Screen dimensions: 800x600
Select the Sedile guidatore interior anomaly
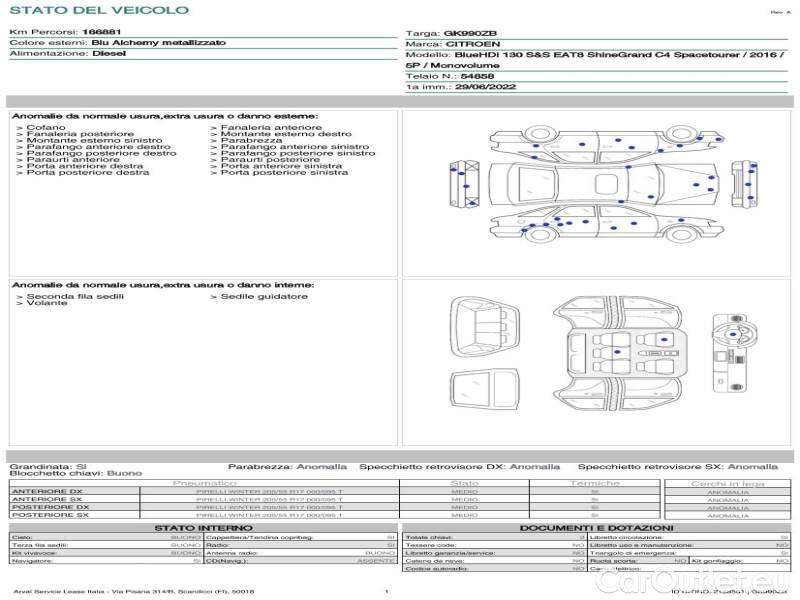264,296
